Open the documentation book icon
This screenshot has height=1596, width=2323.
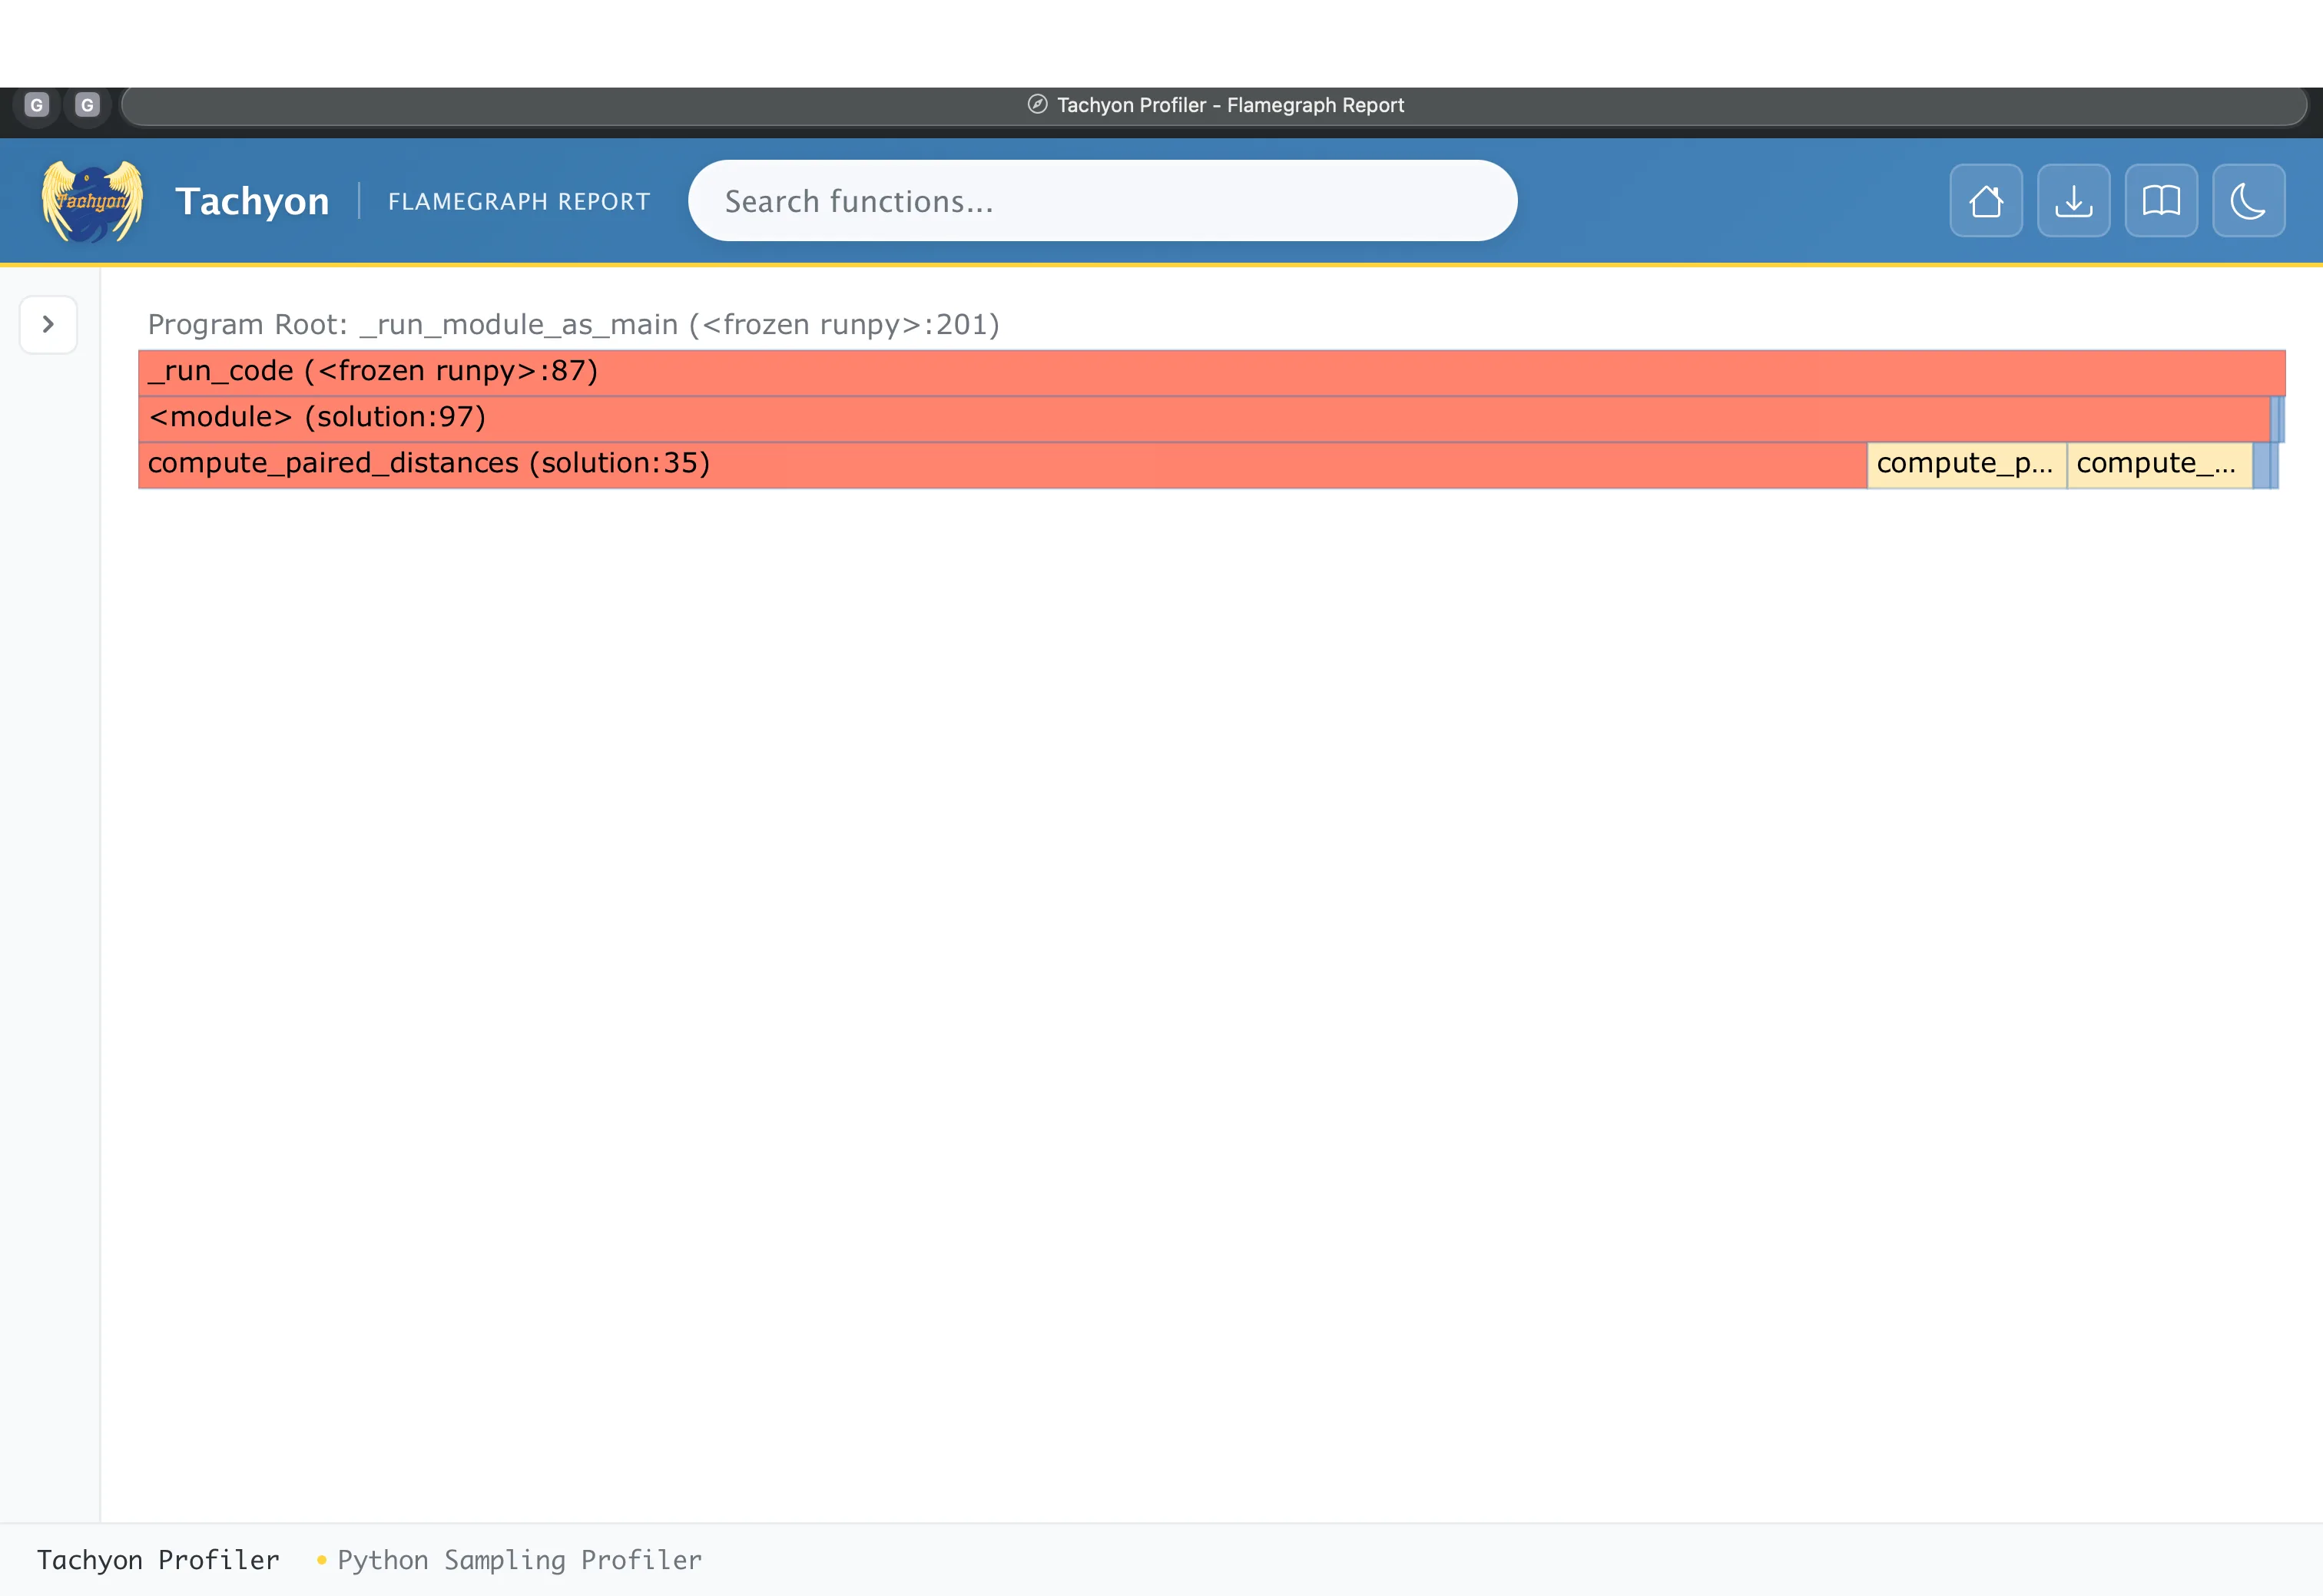[2161, 201]
